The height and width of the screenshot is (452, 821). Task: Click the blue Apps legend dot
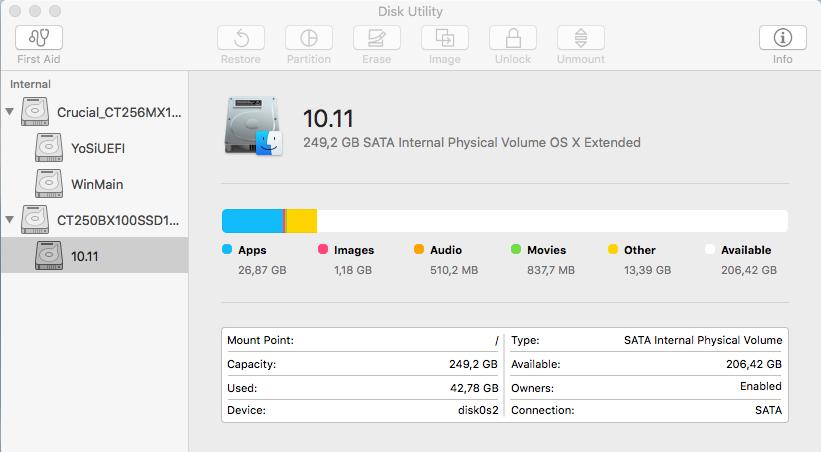227,250
